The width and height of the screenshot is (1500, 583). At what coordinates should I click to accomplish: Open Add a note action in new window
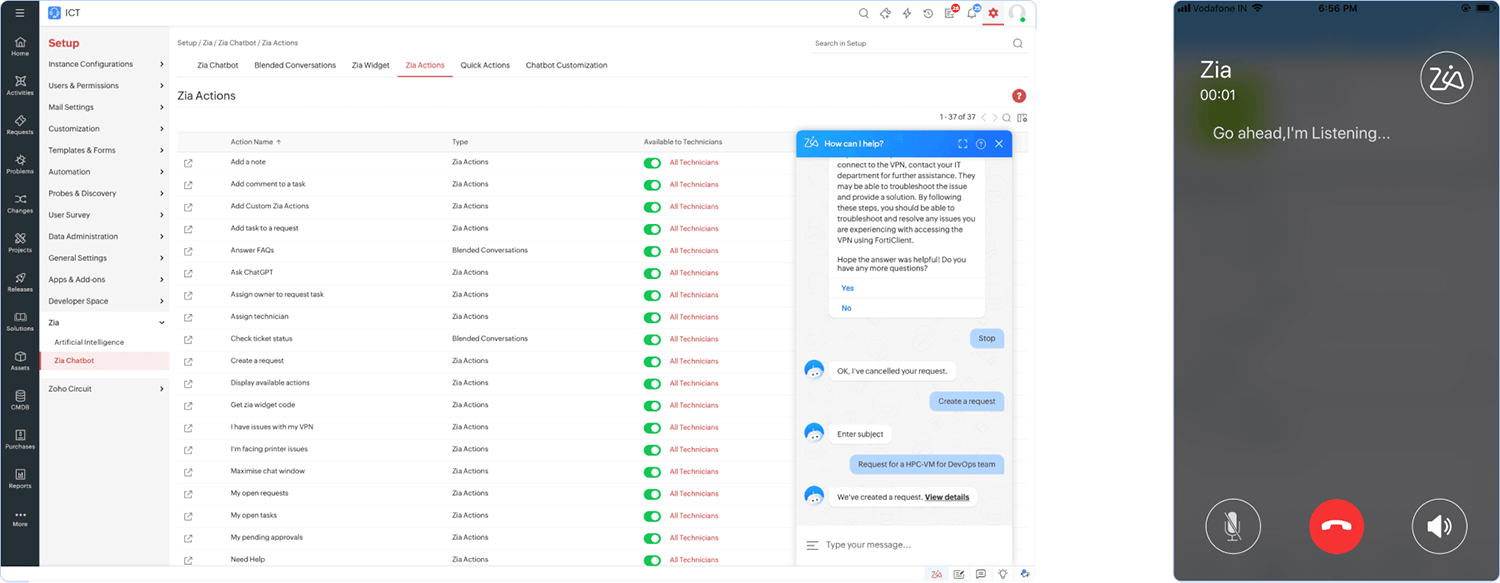click(188, 163)
